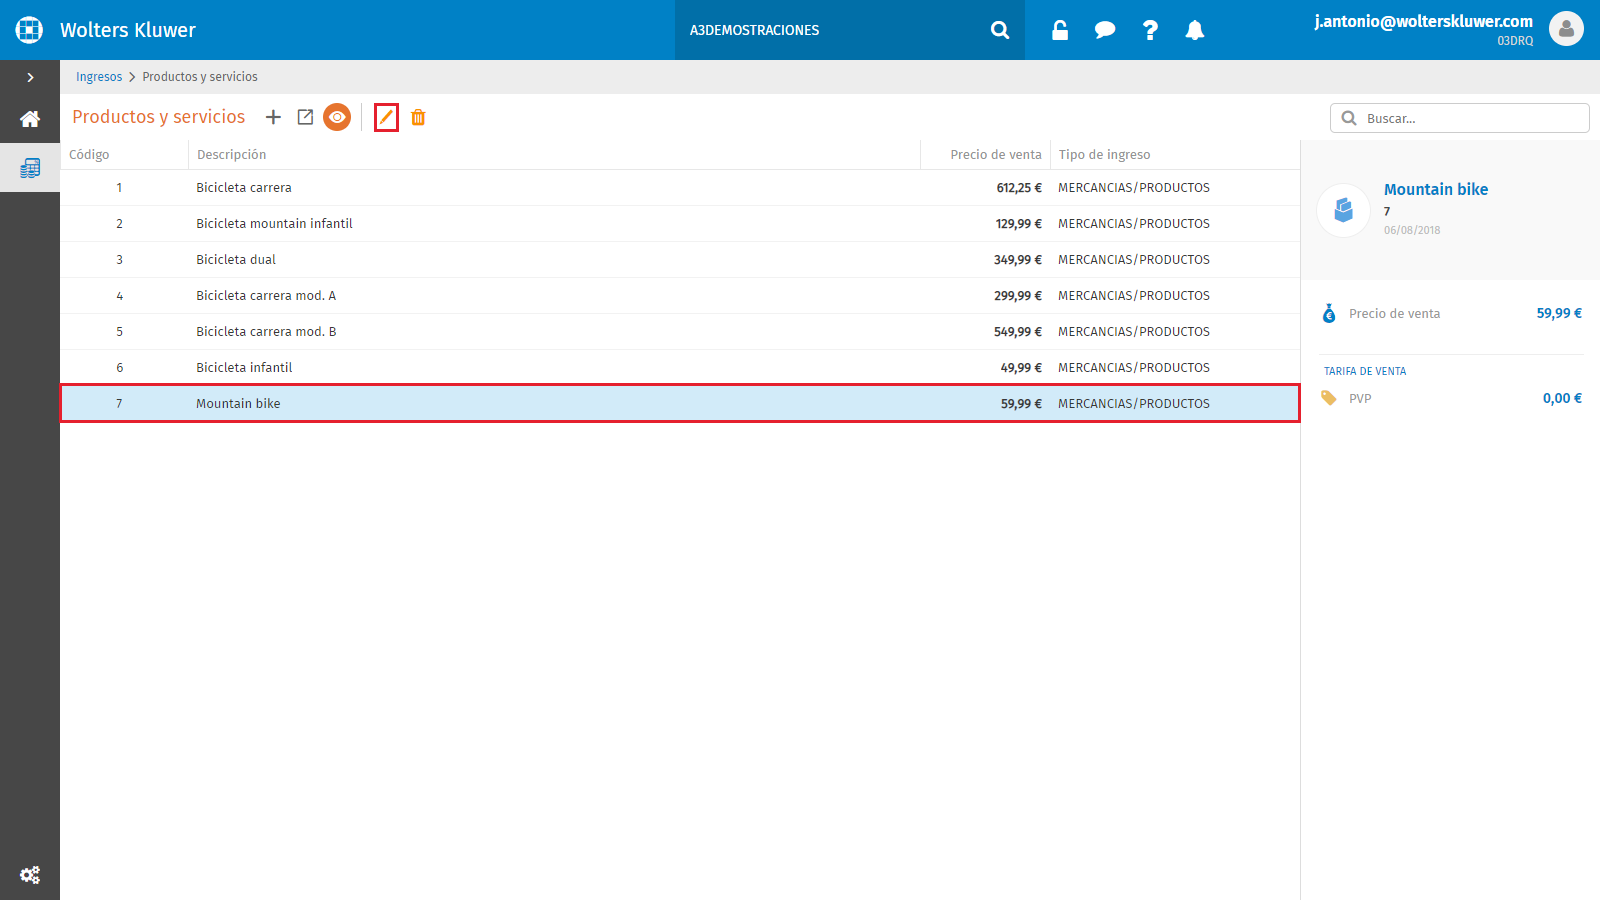Open the Mountain bike title link
Viewport: 1600px width, 900px height.
tap(1436, 189)
